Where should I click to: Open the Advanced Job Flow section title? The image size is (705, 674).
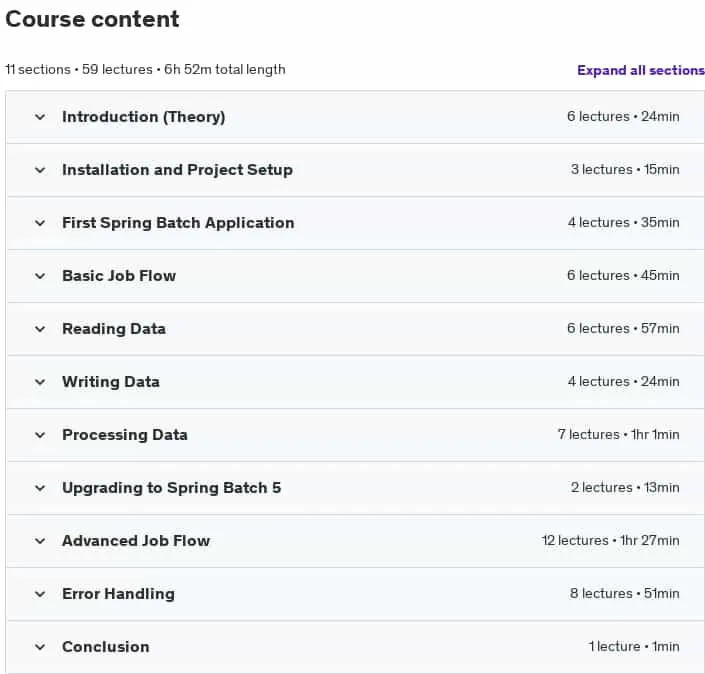click(136, 540)
